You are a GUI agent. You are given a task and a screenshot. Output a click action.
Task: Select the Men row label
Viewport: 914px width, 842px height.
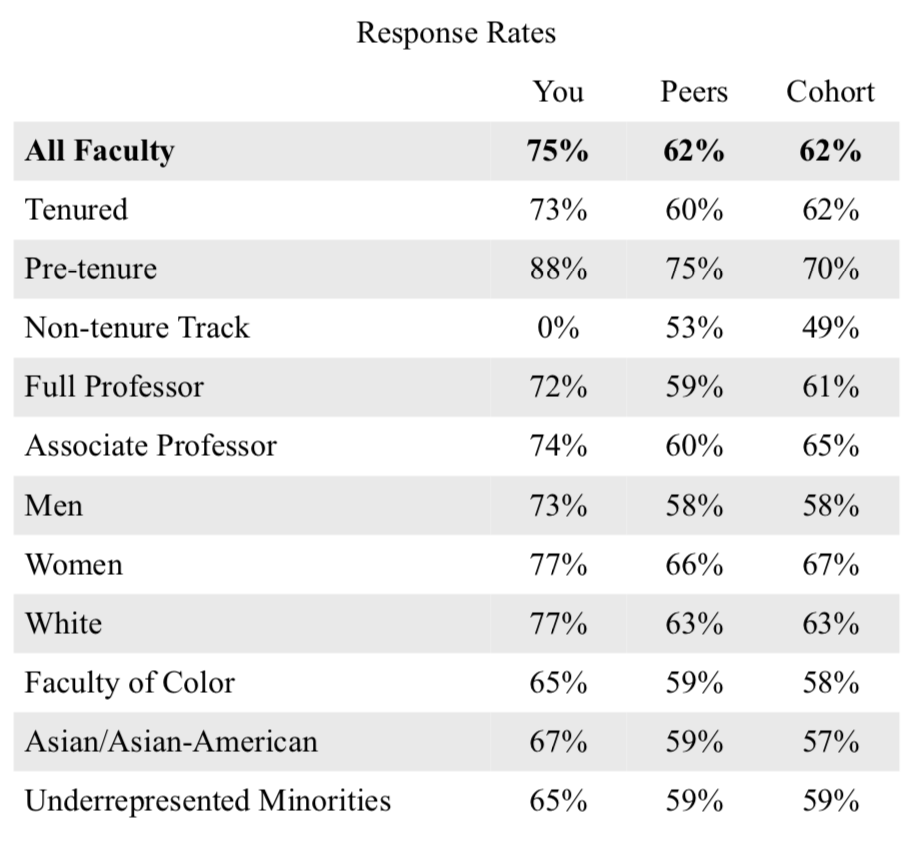[x=54, y=505]
